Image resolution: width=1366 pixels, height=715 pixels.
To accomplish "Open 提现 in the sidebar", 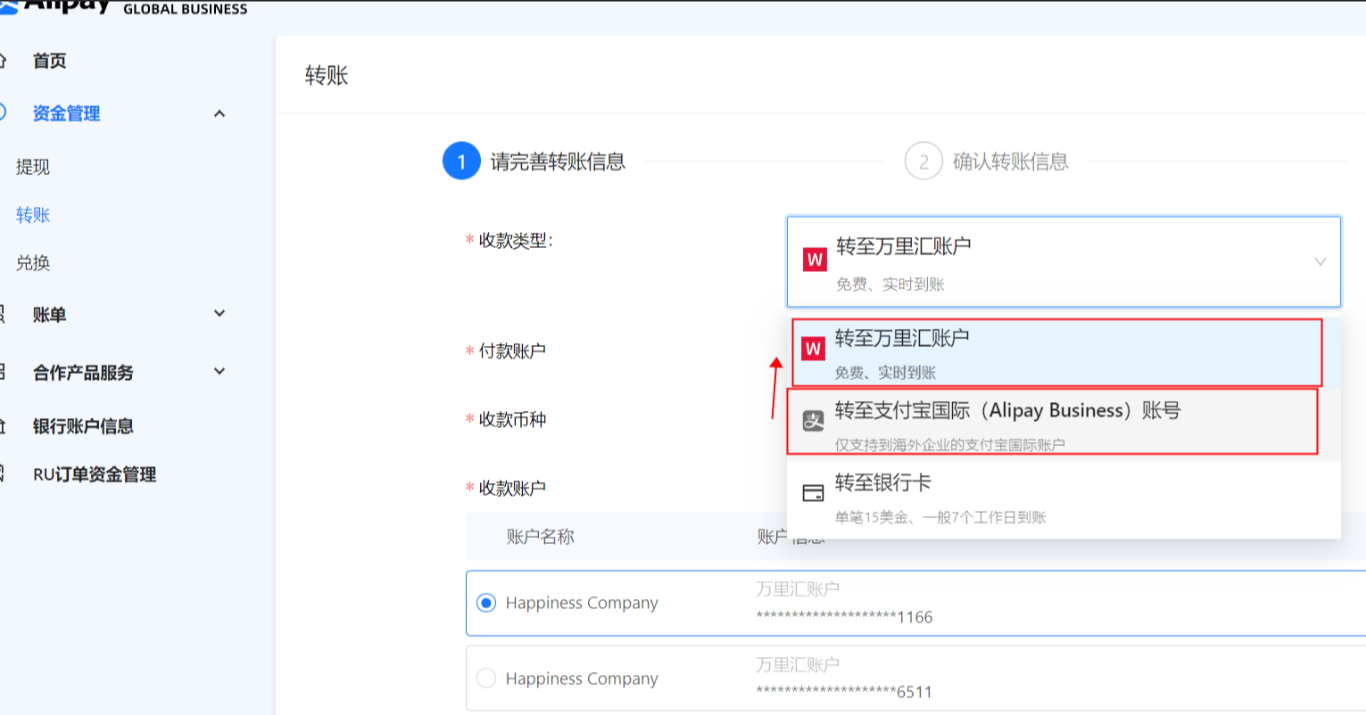I will click(33, 167).
